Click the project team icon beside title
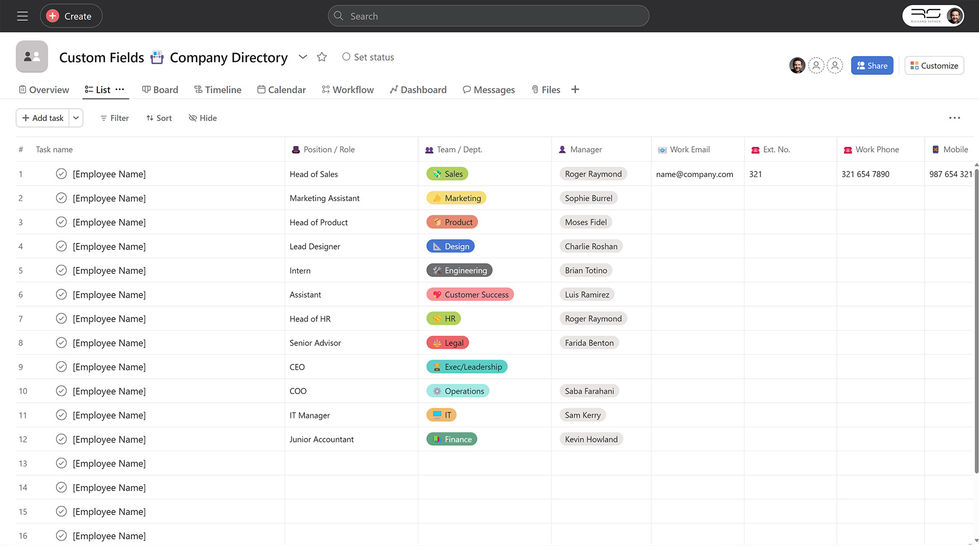 (32, 57)
